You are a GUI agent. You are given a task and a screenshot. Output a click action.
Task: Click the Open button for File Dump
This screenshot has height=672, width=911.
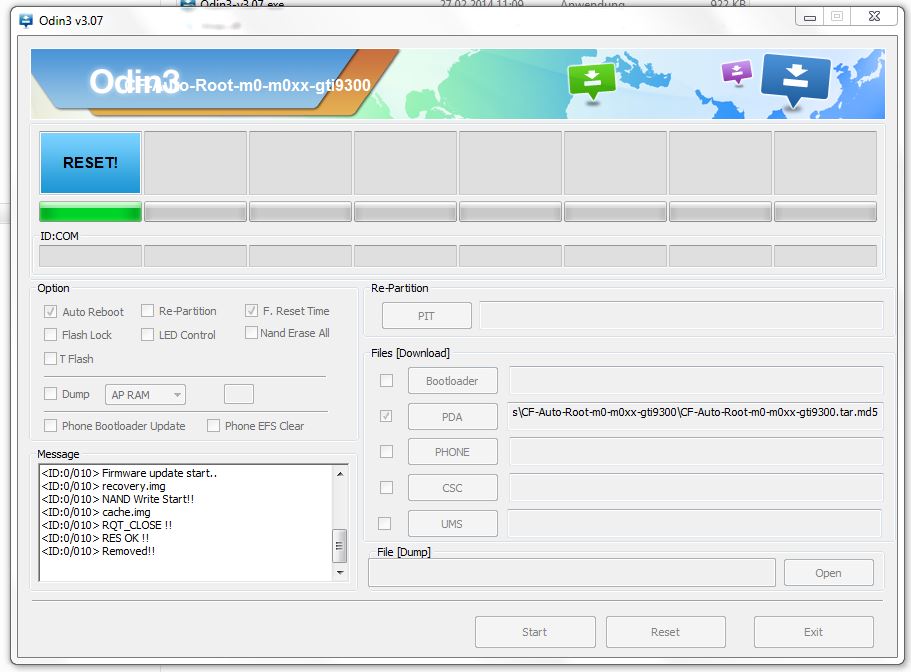[x=828, y=573]
